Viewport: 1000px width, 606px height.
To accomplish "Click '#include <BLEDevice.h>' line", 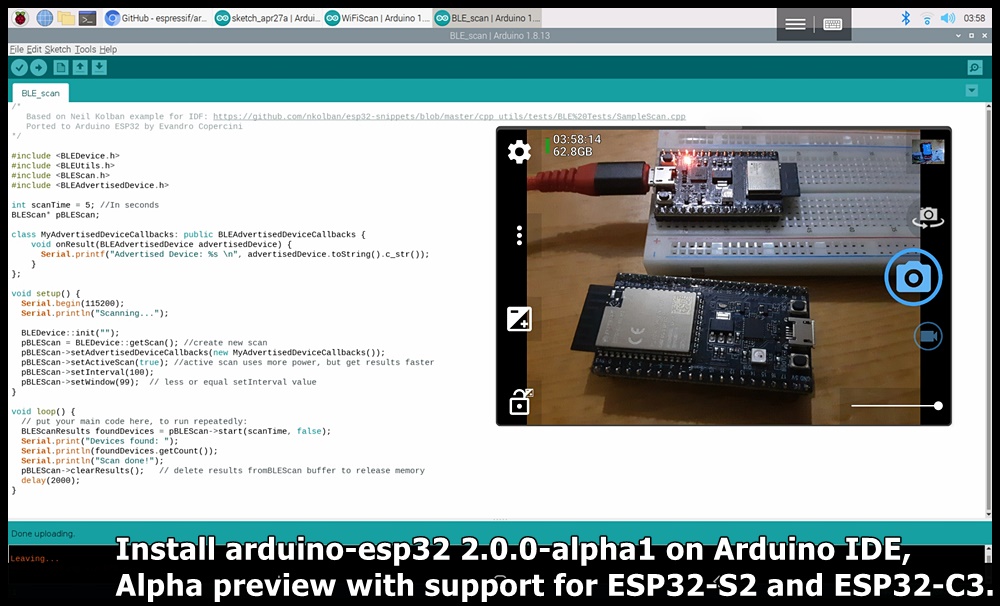I will (x=65, y=156).
